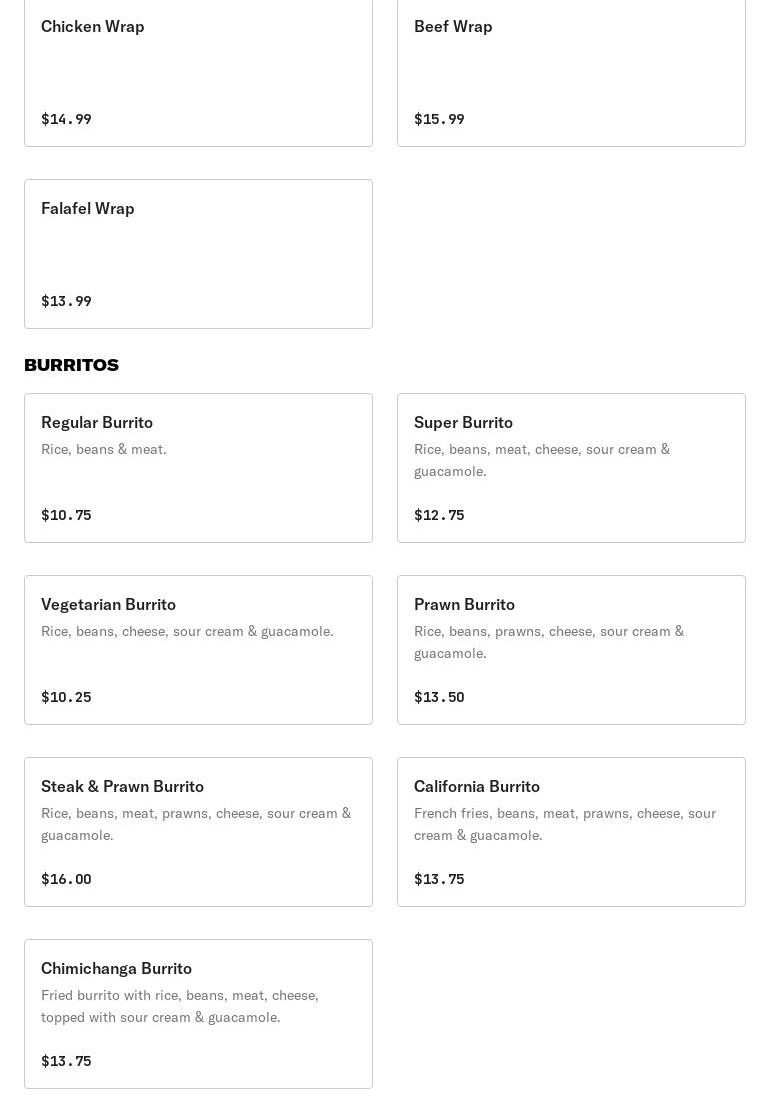Click the $16.00 Steak & Prawn price
The image size is (770, 1107).
66,879
